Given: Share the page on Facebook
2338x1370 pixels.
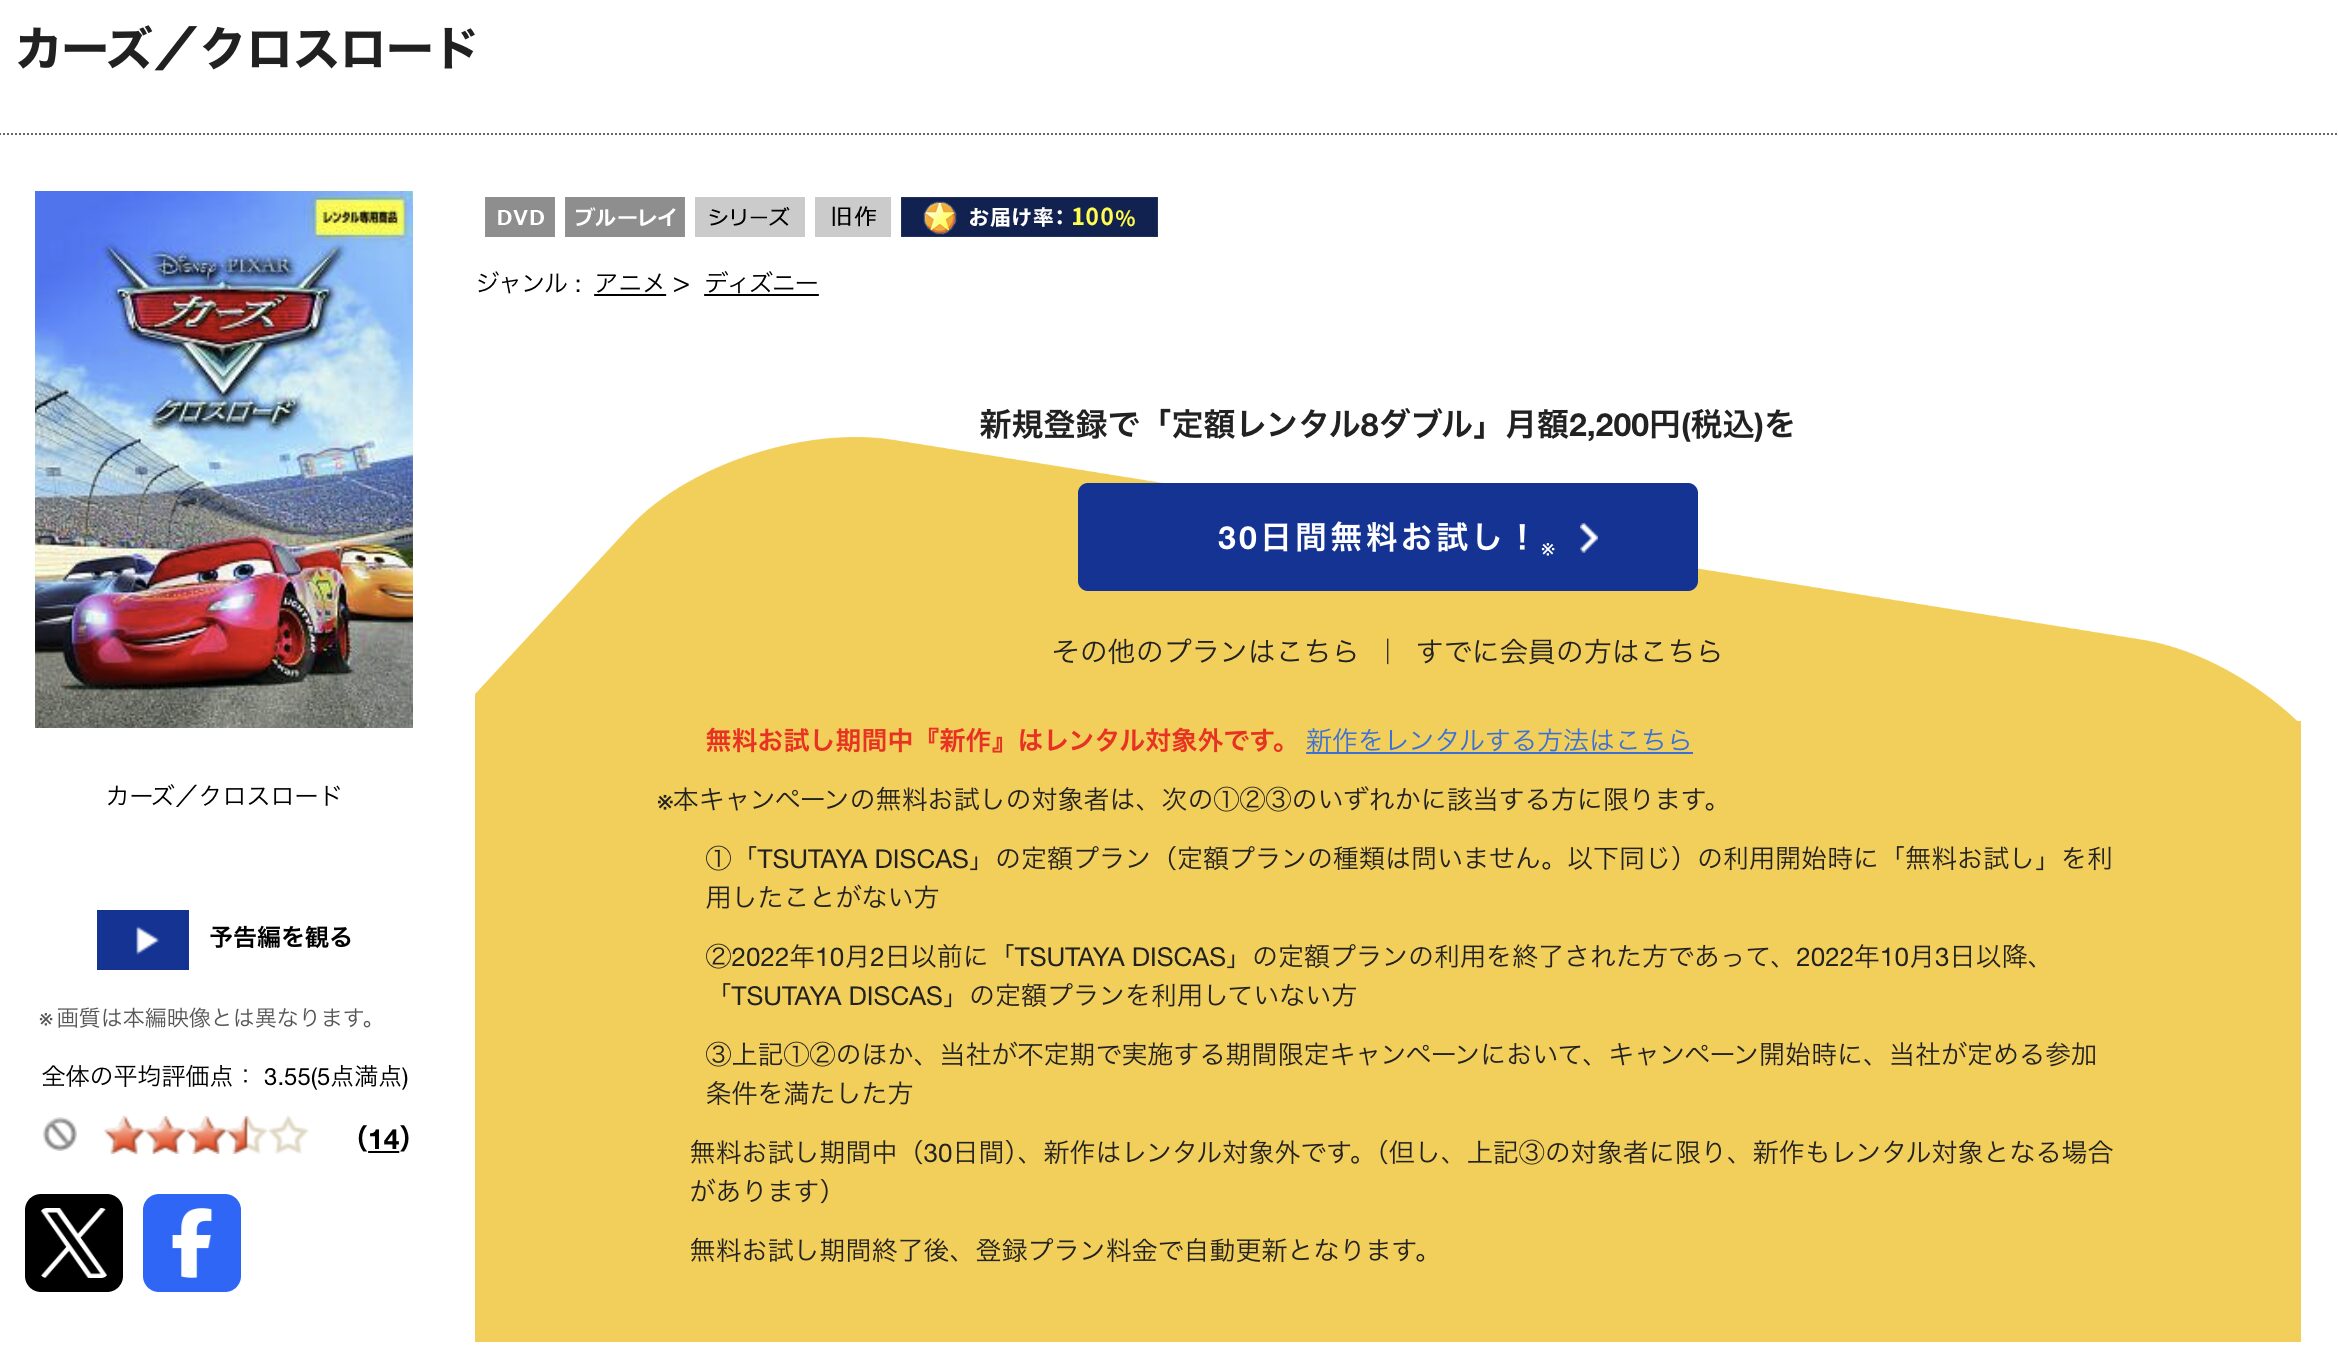Looking at the screenshot, I should 192,1243.
